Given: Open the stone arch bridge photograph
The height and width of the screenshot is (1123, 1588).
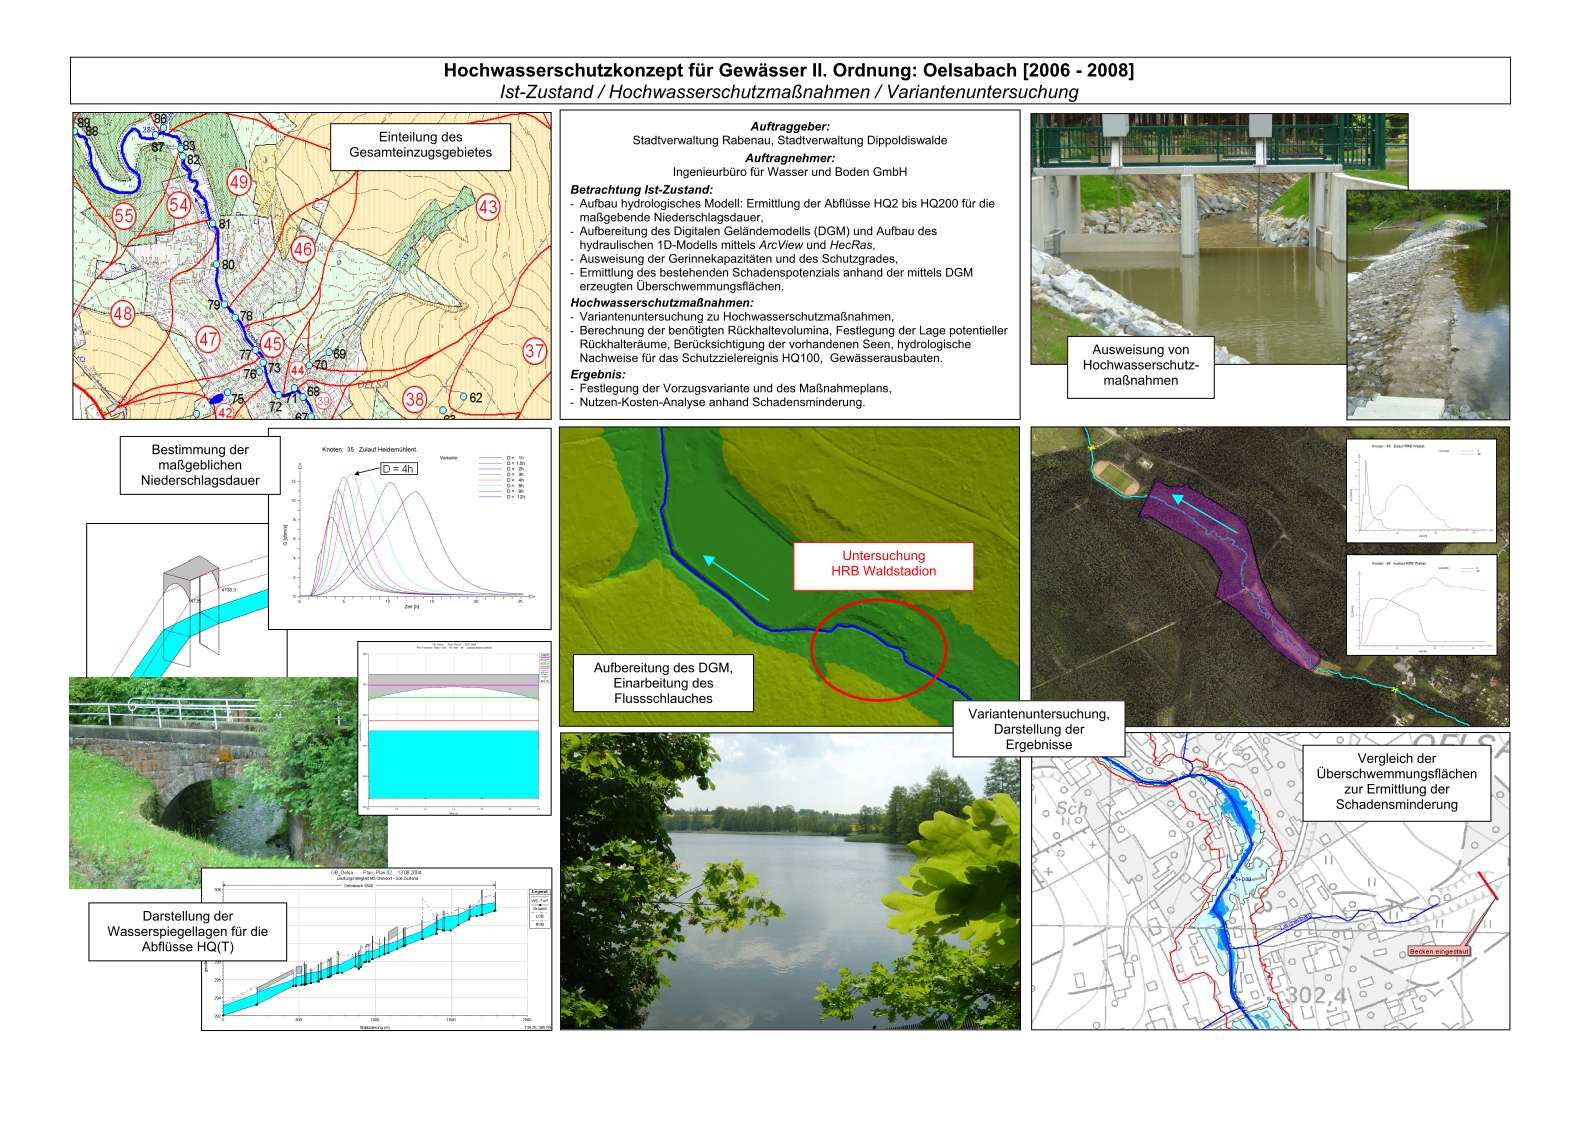Looking at the screenshot, I should pyautogui.click(x=200, y=780).
